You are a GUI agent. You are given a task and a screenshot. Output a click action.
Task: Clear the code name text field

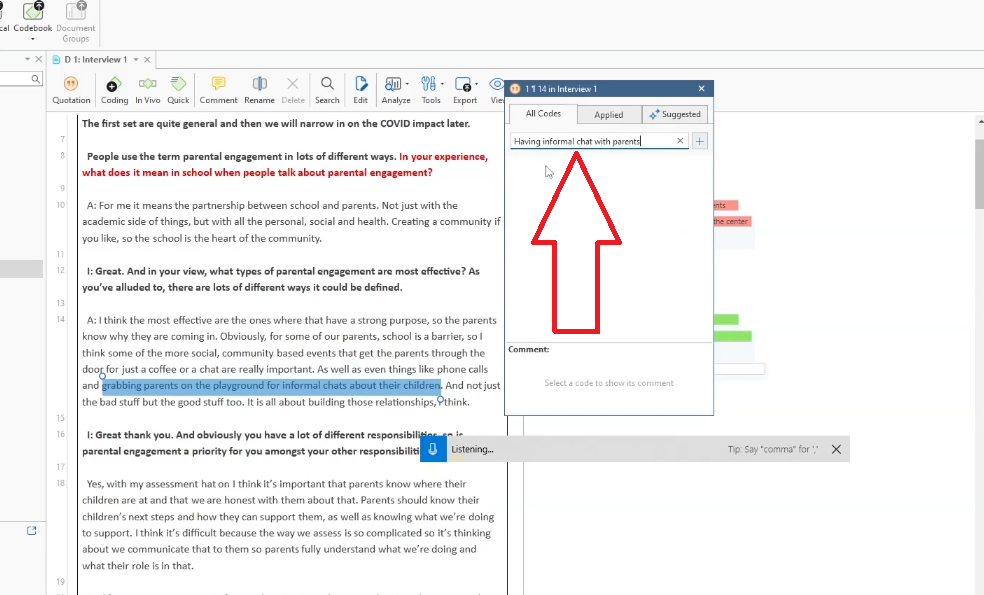(x=681, y=141)
